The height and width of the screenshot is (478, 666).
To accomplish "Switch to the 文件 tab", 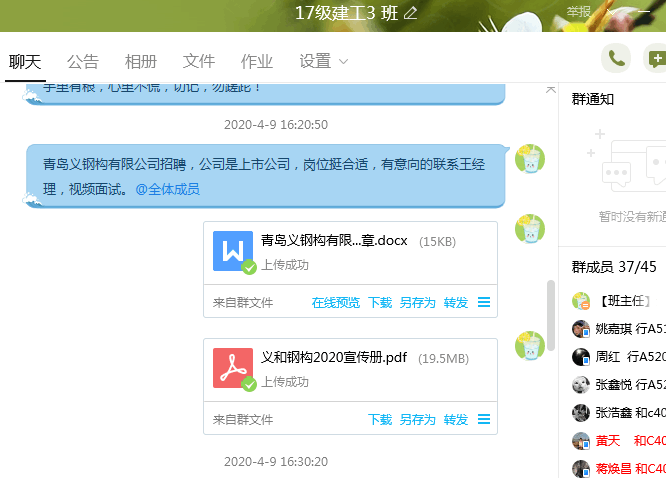I will point(199,62).
